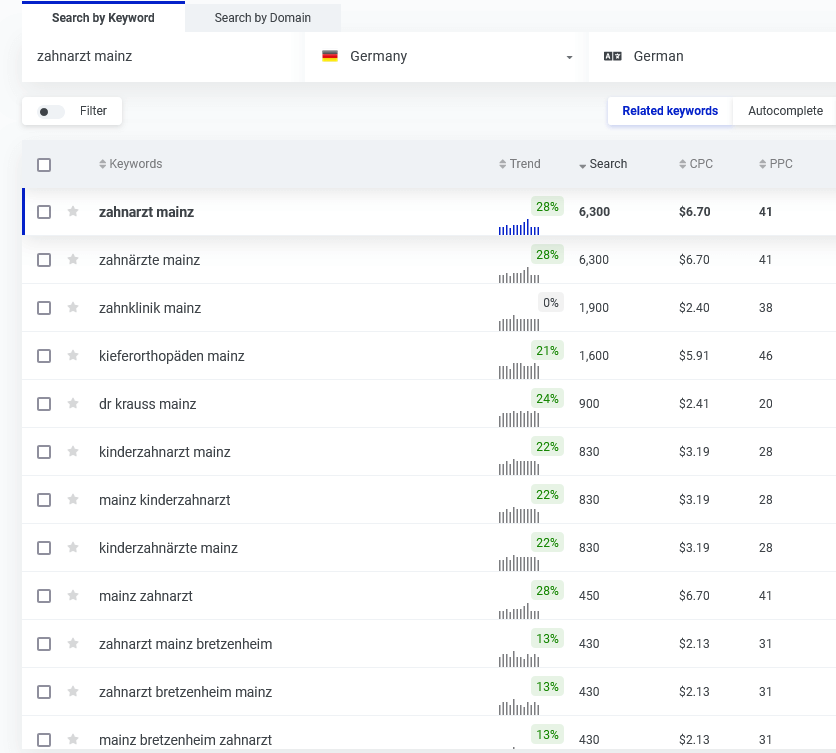Click the $2.41 CPC value

(694, 404)
